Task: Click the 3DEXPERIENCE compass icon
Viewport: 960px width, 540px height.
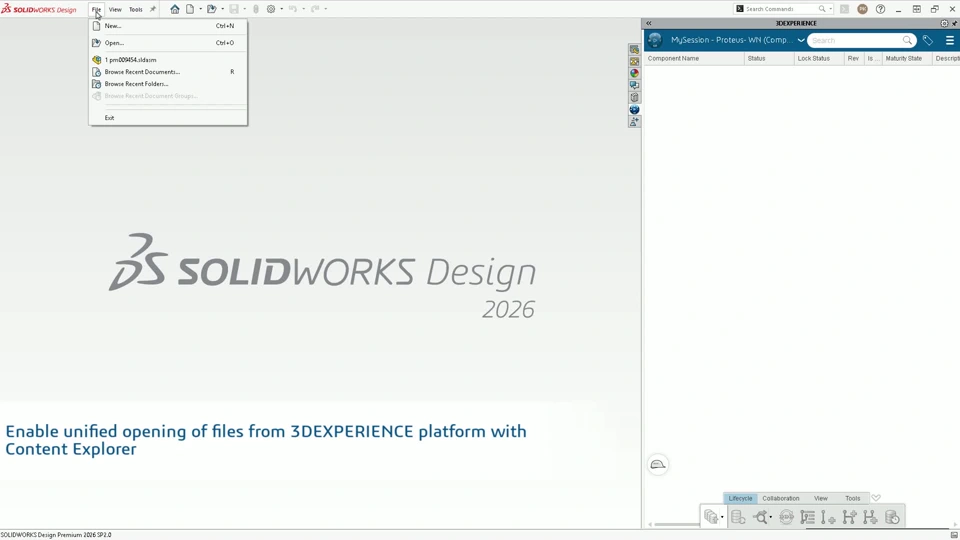Action: [x=655, y=40]
